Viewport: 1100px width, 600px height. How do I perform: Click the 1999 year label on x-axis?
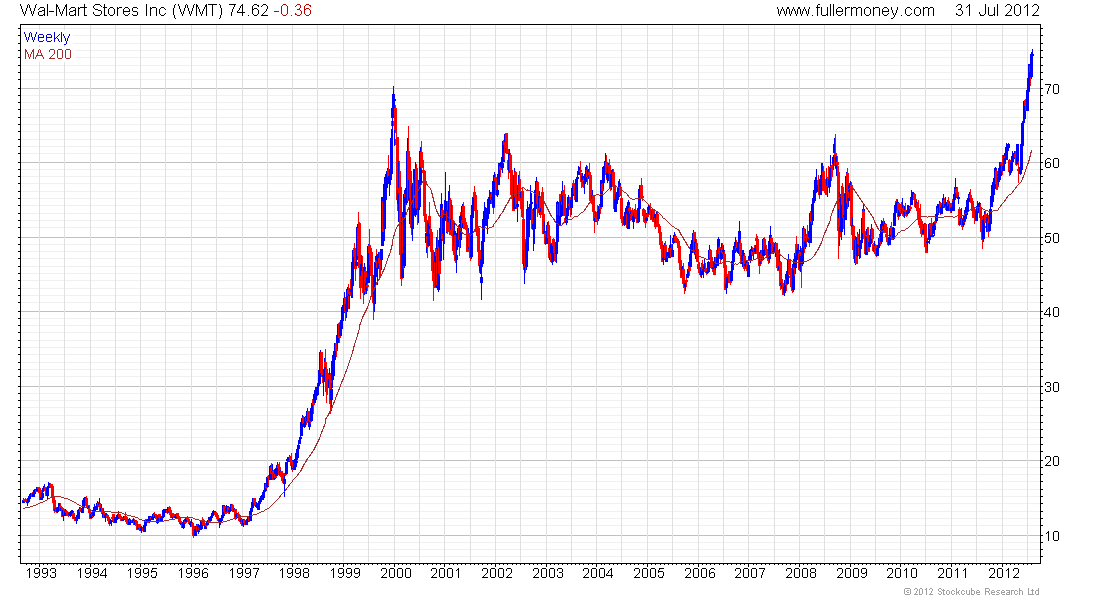345,573
